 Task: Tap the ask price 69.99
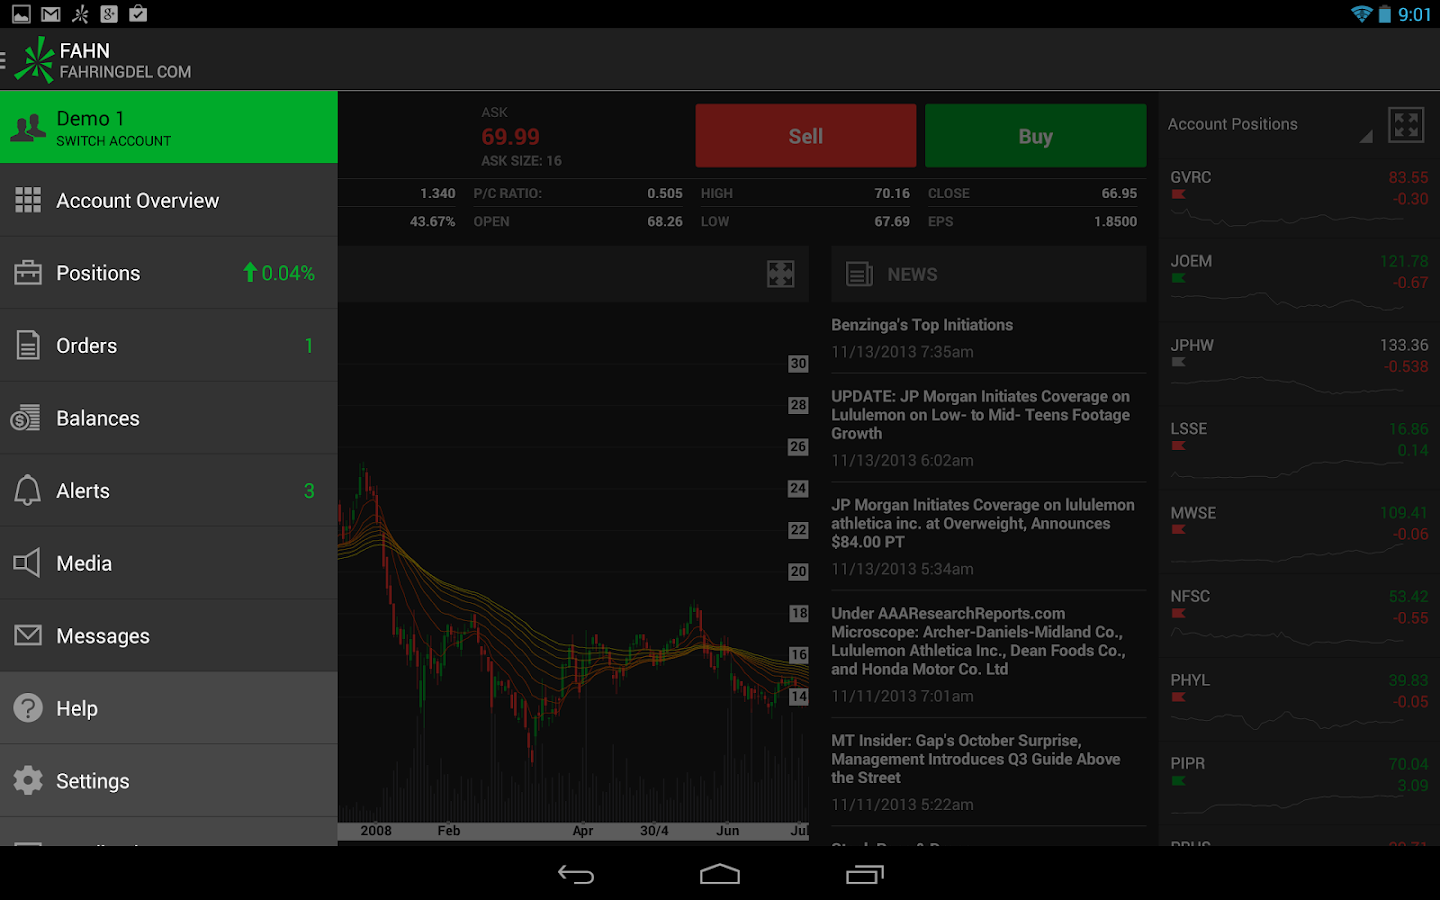pos(510,137)
